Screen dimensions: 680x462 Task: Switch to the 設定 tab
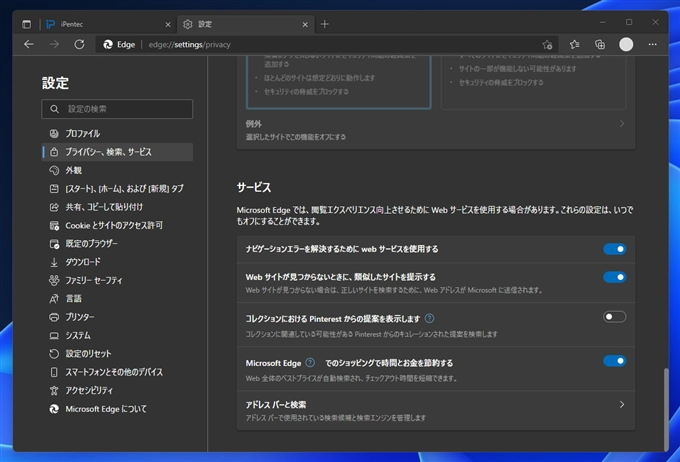tap(245, 24)
